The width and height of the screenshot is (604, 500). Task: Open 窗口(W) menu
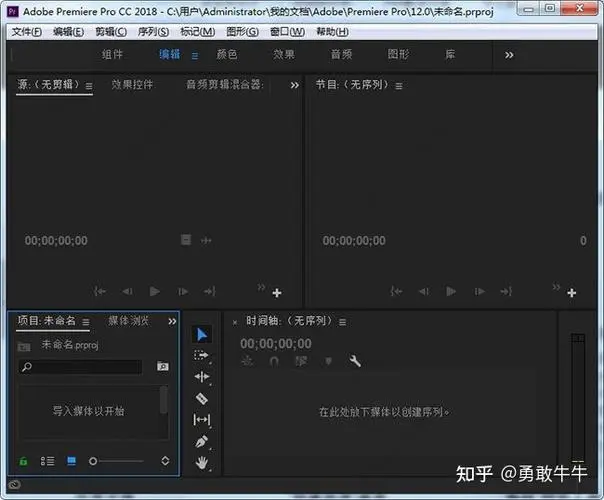287,32
